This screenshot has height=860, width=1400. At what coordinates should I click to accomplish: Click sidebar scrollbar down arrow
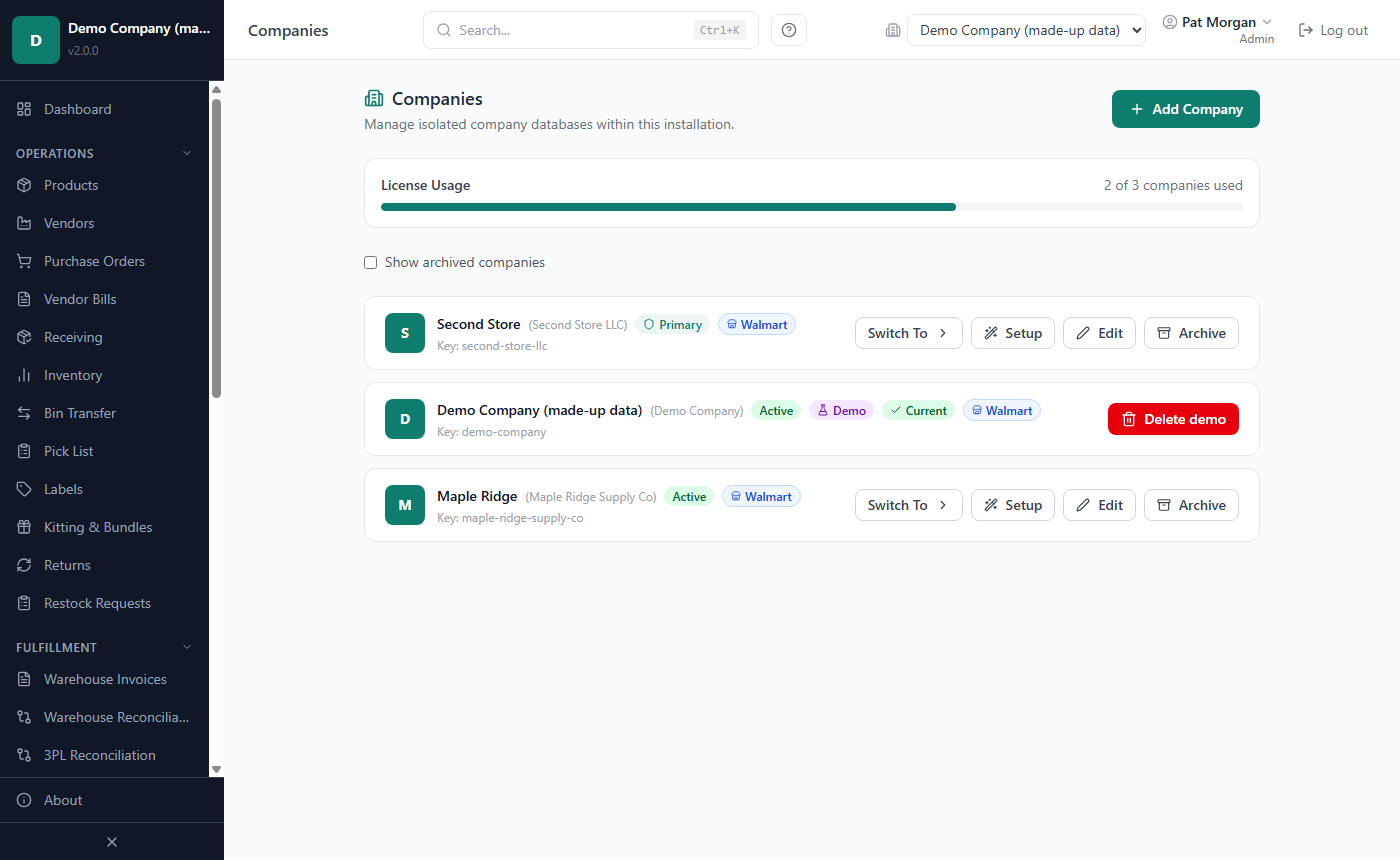pos(216,769)
